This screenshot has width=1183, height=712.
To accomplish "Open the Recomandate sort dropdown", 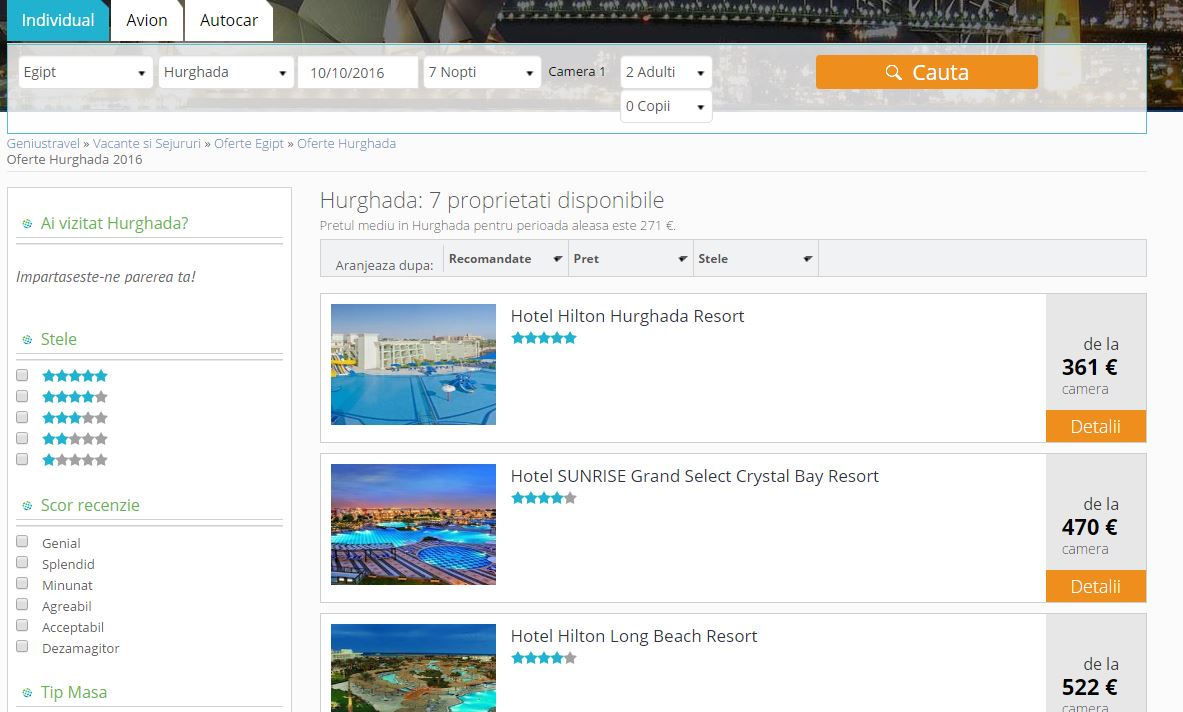I will pos(505,259).
